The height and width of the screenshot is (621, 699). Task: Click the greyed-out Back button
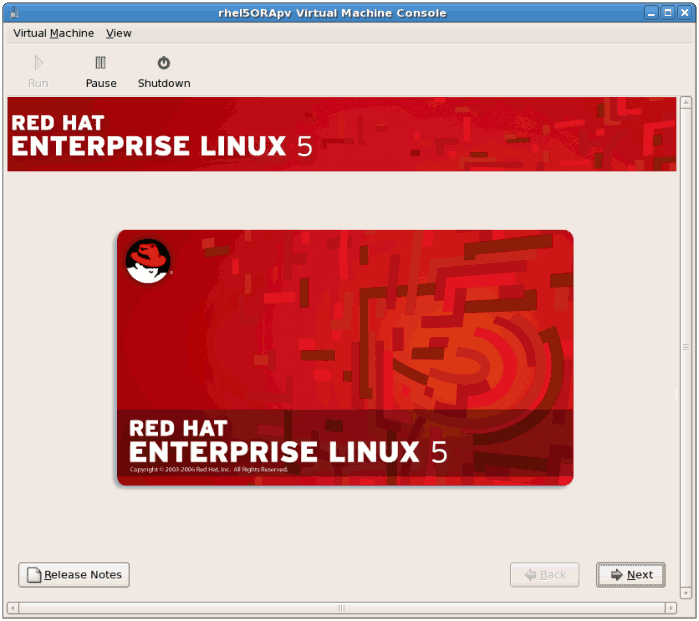544,575
